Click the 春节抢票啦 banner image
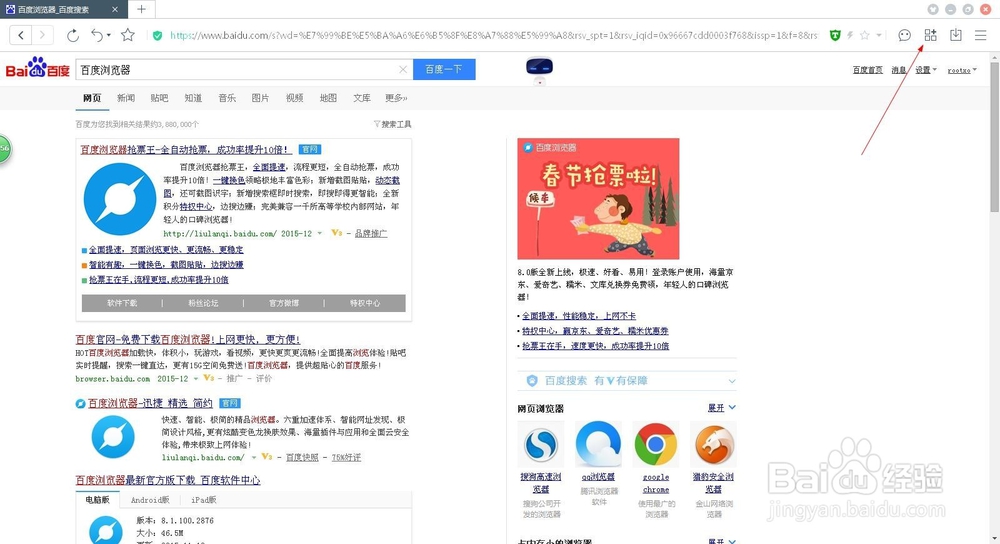 point(598,198)
